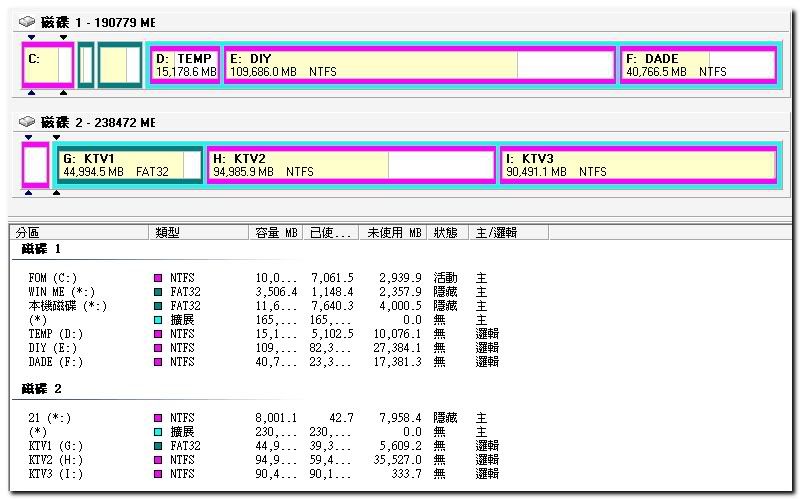Click the 磁碟 2 - 238472 MB title

point(98,122)
